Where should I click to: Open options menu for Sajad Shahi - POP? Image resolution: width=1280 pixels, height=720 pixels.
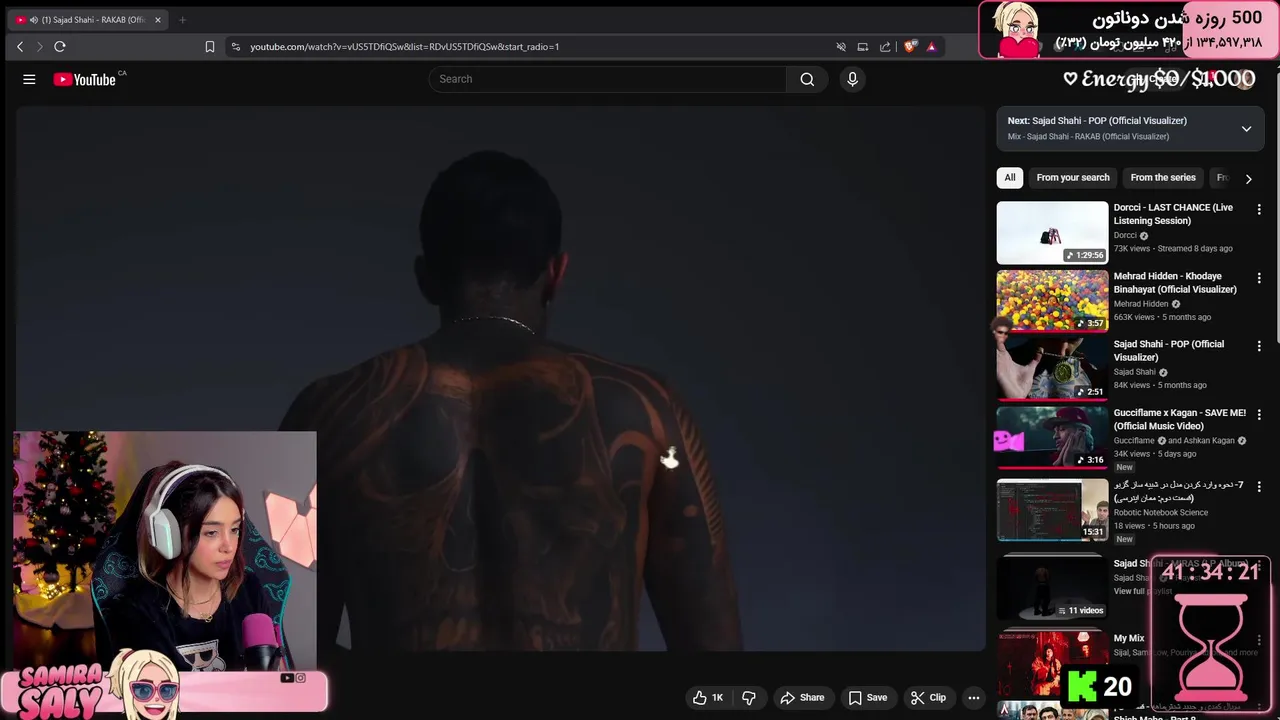point(1259,346)
